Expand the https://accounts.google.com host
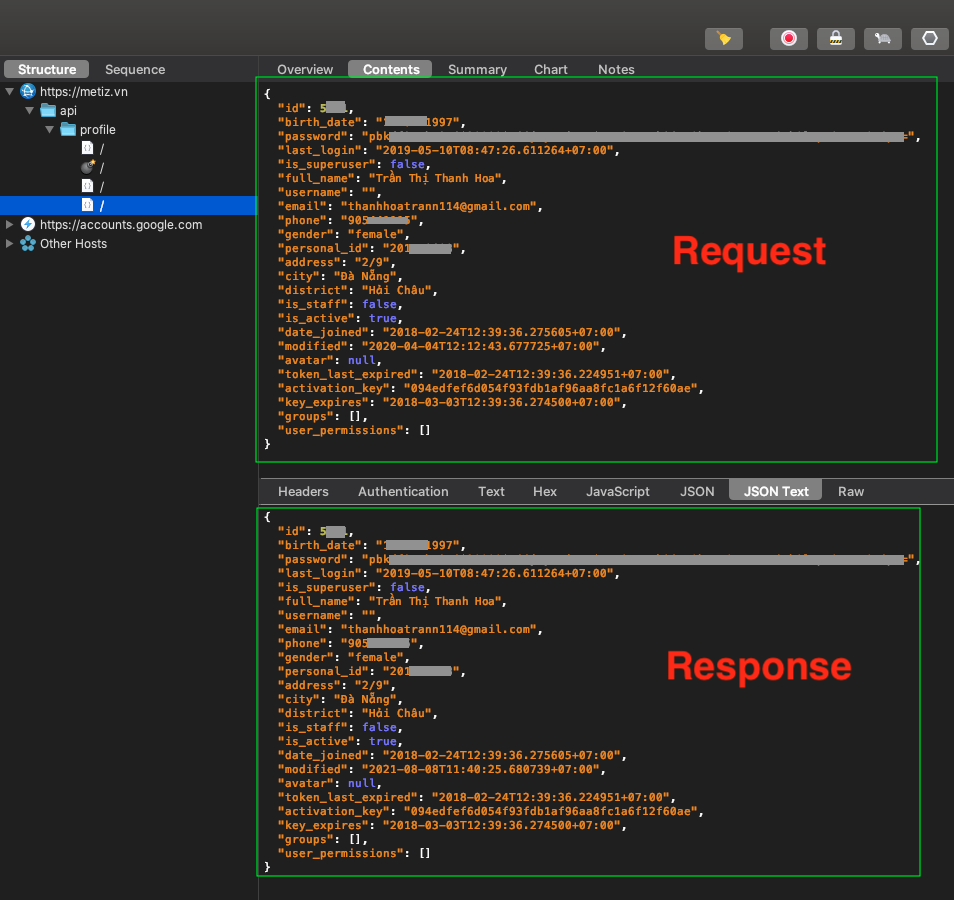This screenshot has width=954, height=900. tap(10, 225)
